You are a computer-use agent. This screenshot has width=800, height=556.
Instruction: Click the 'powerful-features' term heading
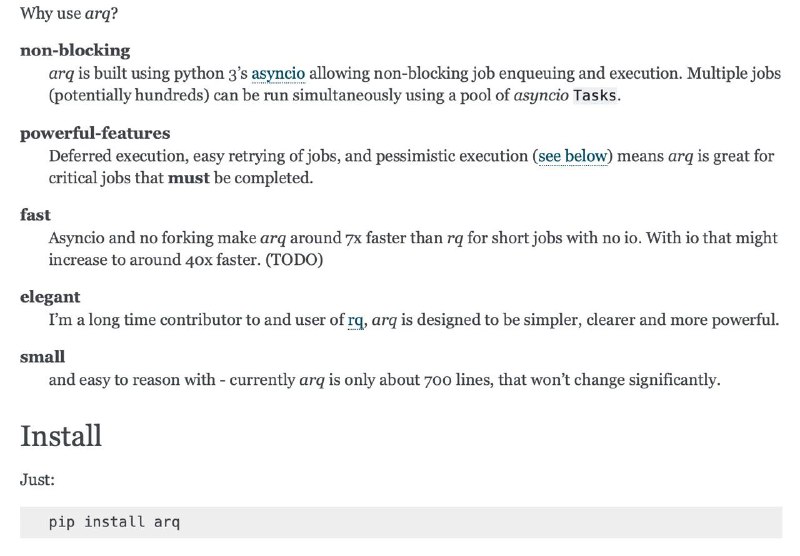point(95,133)
